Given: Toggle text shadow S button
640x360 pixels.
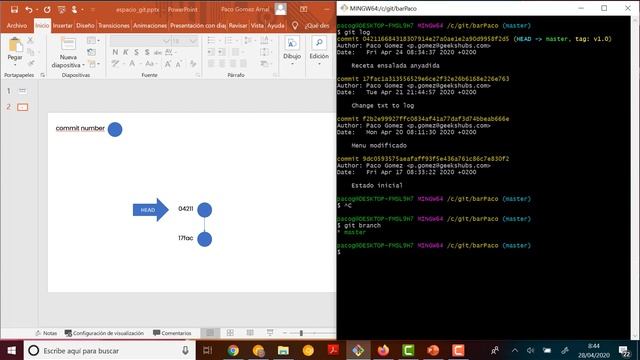Looking at the screenshot, I should pos(147,52).
